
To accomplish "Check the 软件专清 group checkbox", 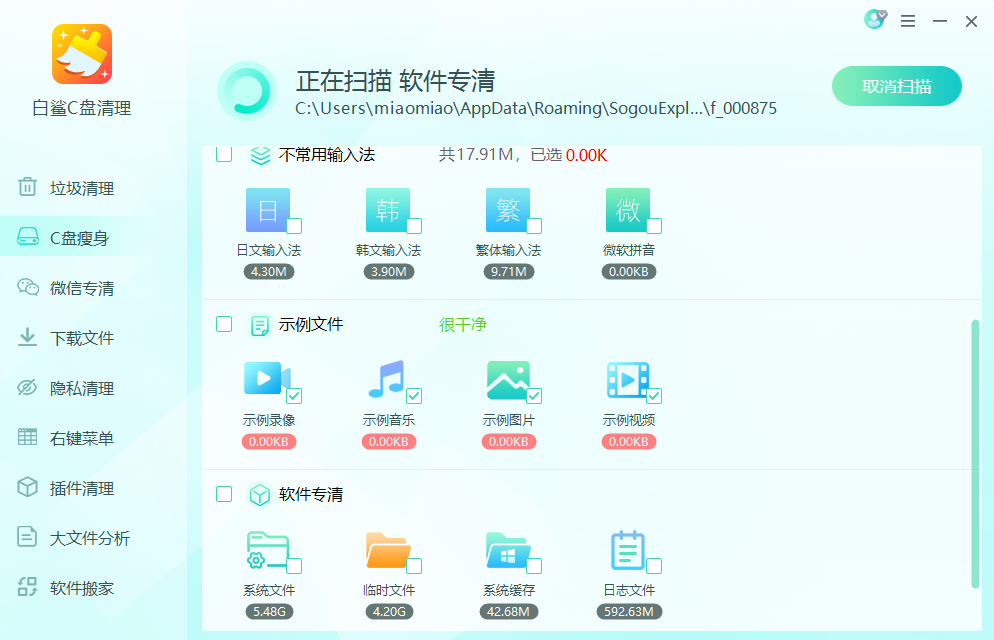I will [224, 494].
